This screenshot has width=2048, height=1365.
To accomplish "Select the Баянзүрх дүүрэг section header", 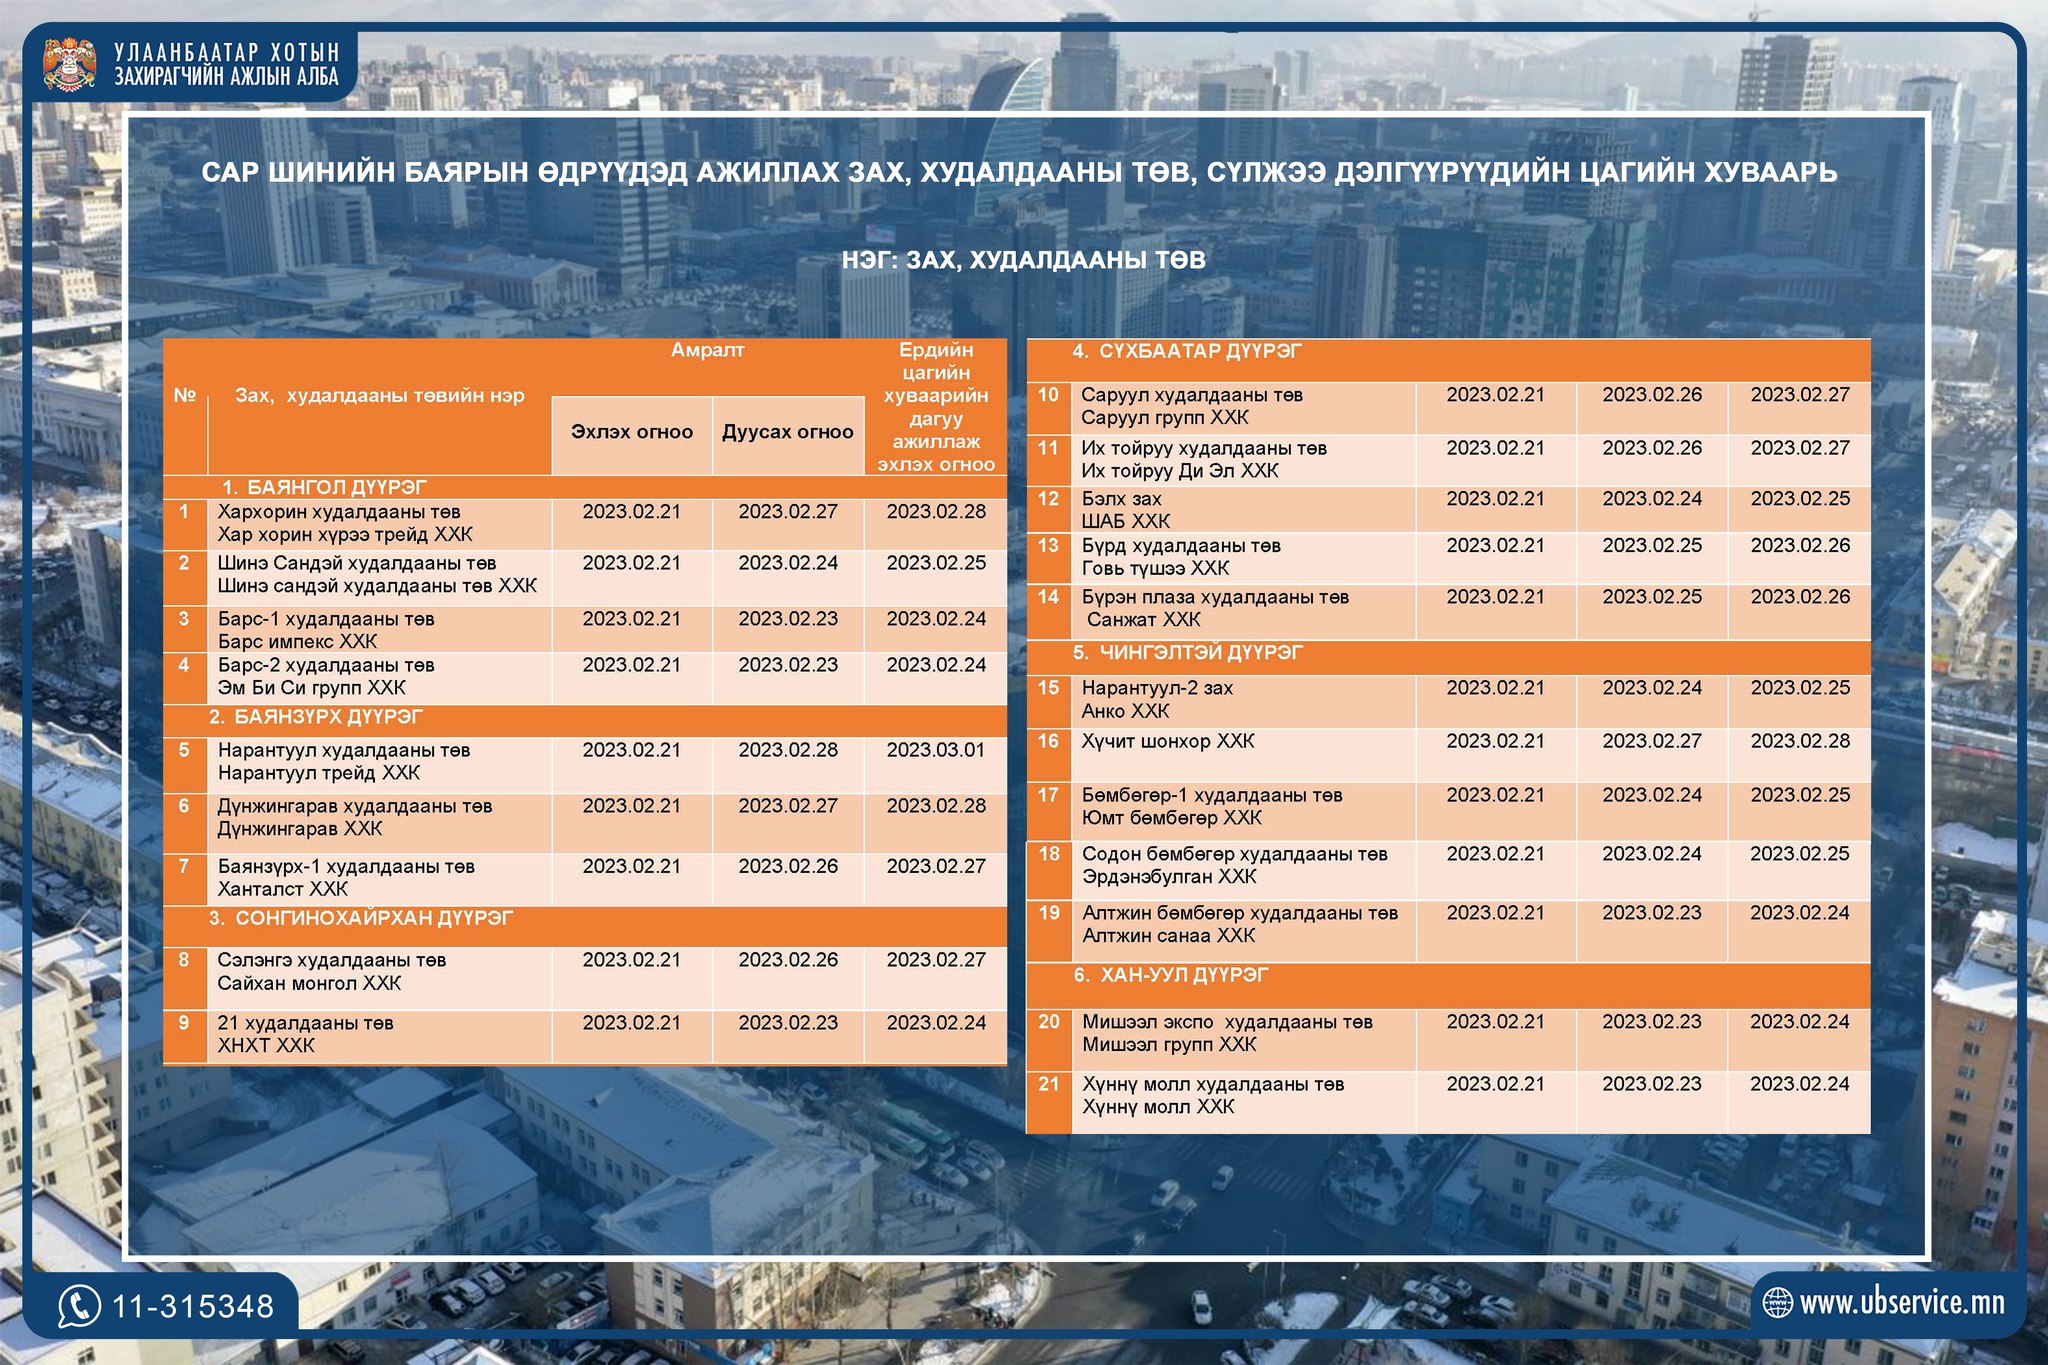I will click(316, 717).
